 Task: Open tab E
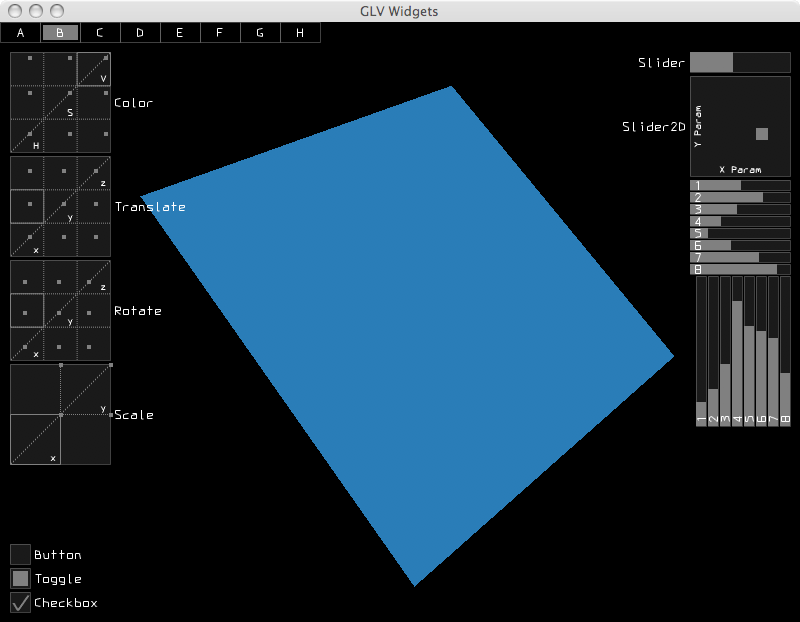(180, 33)
